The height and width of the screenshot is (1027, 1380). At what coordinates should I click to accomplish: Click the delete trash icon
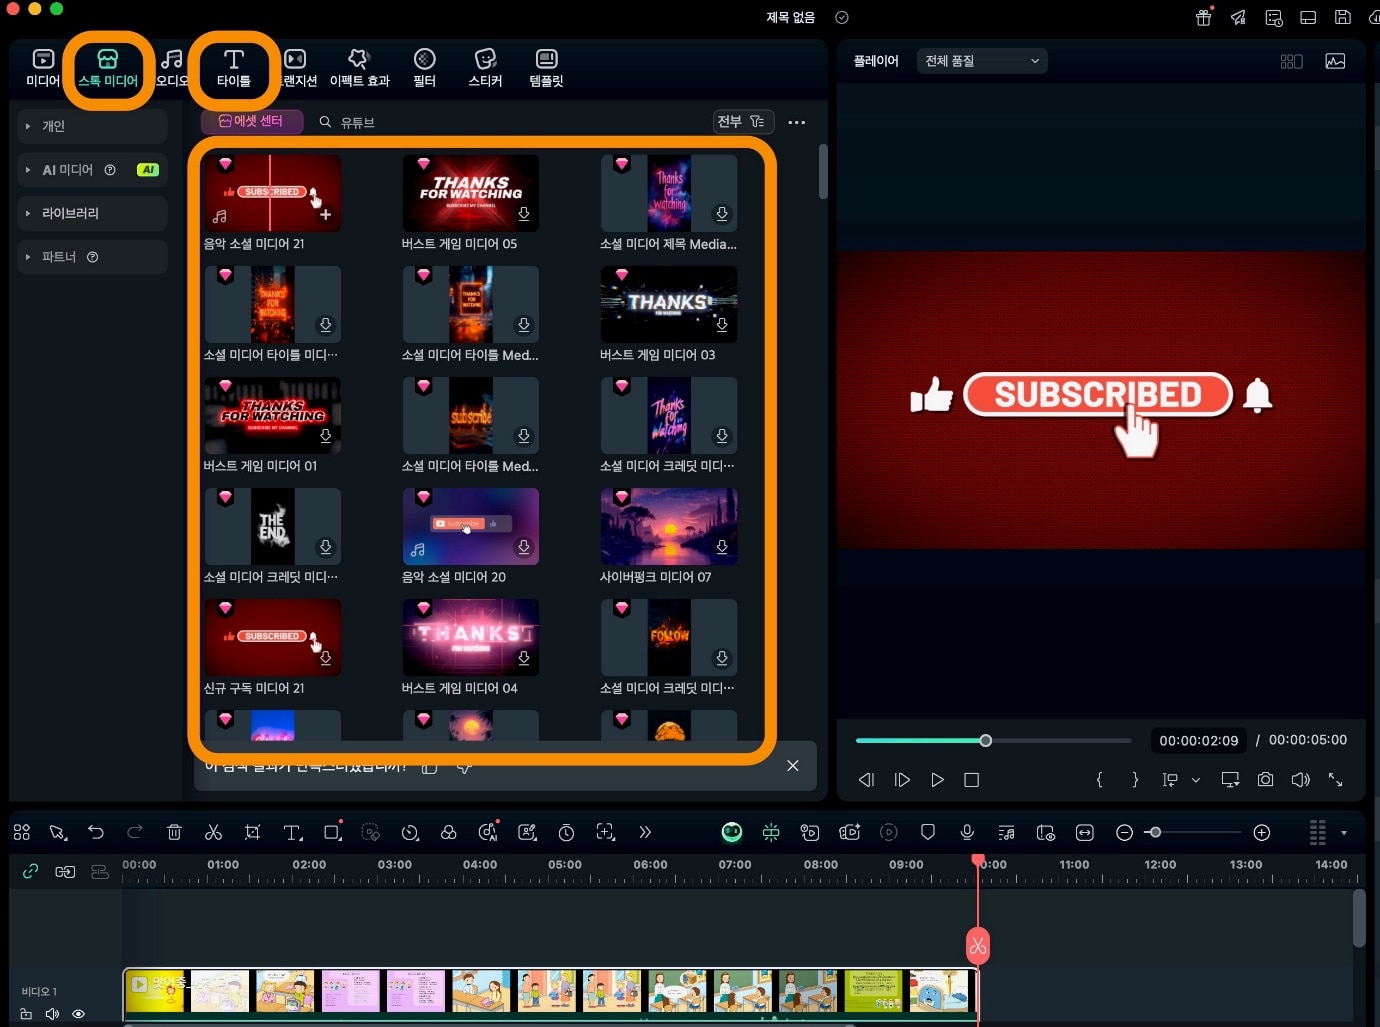[x=174, y=832]
